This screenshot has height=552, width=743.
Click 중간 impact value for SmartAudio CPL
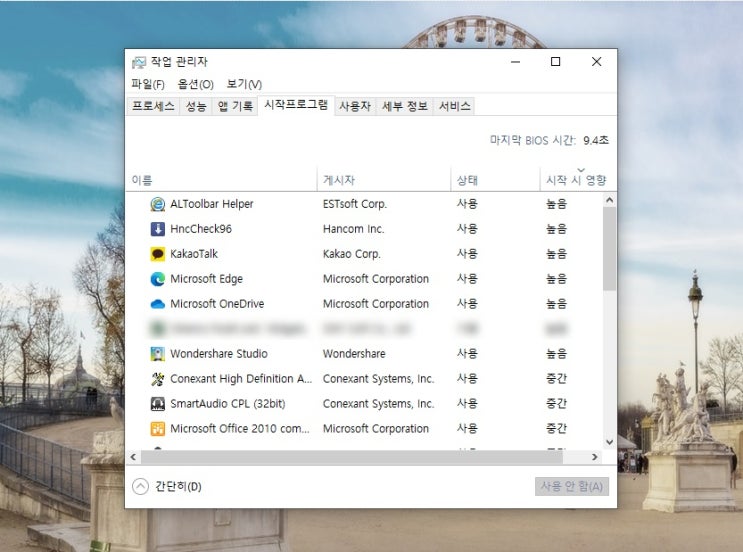point(556,404)
